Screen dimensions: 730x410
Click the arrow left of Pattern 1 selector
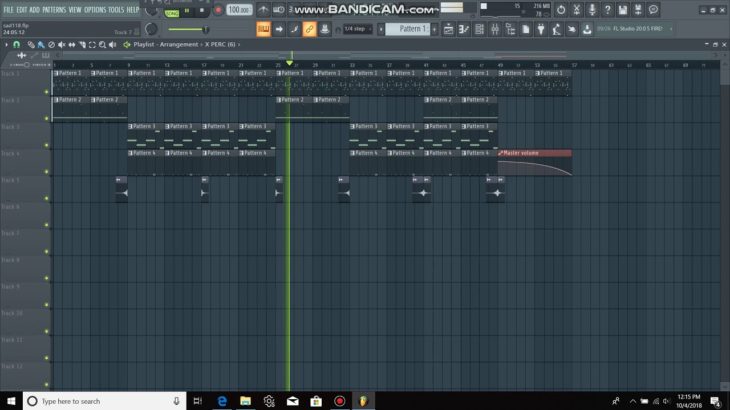[380, 29]
